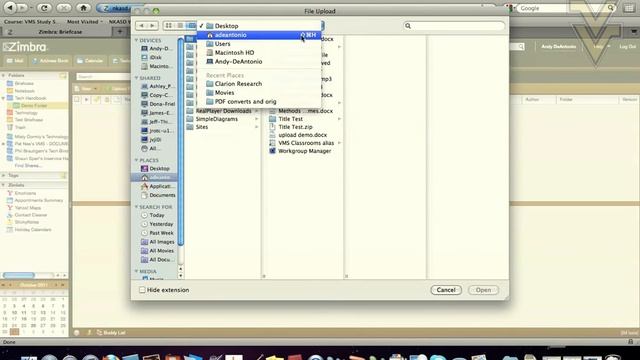Go back in File Upload dialog
Viewport: 640px width, 360px height.
coord(141,26)
